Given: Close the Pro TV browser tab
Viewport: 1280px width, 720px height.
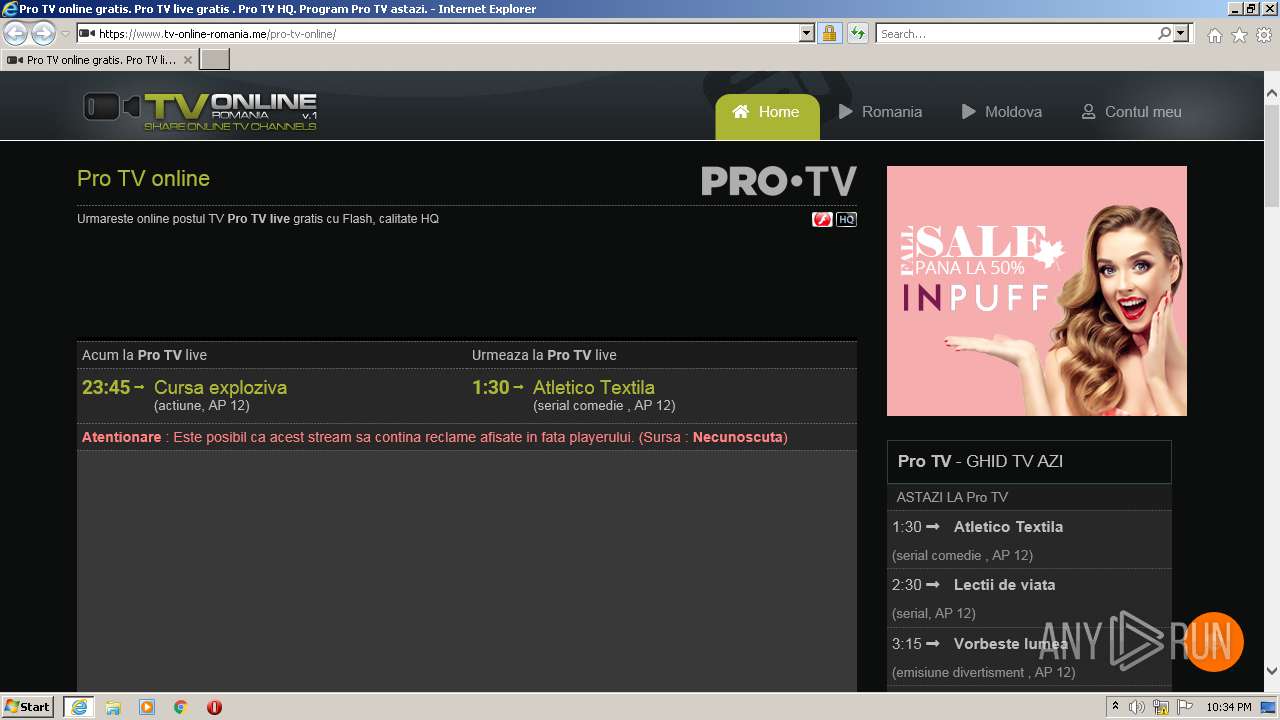Looking at the screenshot, I should click(x=187, y=60).
